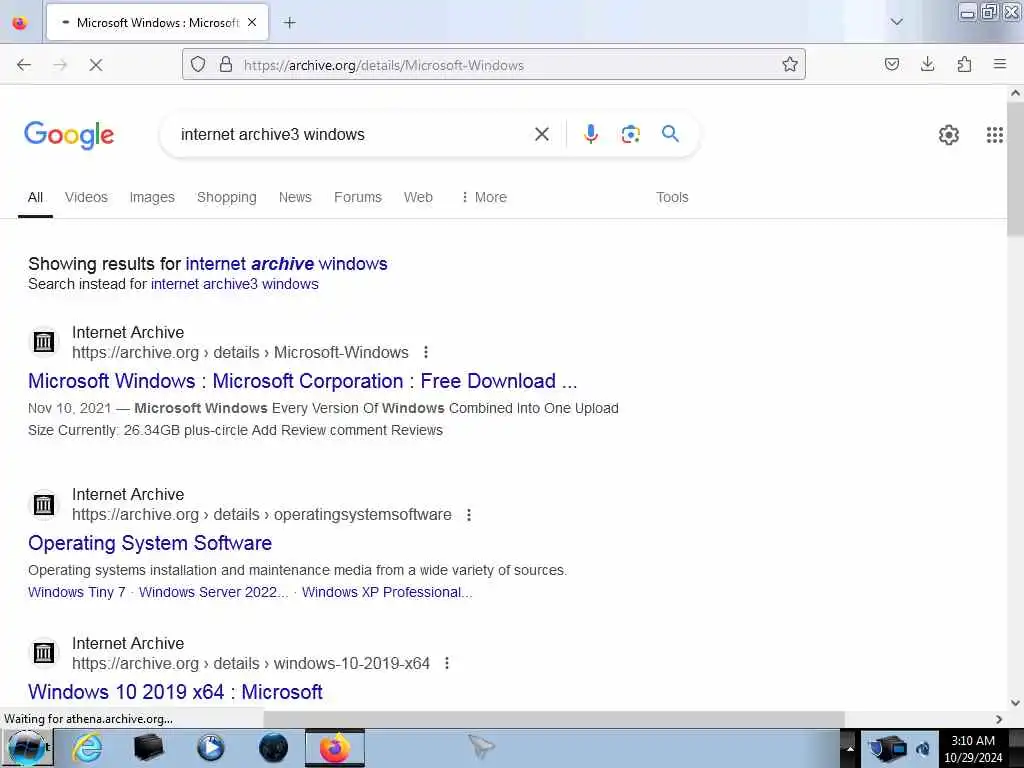Viewport: 1024px width, 768px height.
Task: Open Google quick settings gear
Action: pyautogui.click(x=948, y=135)
